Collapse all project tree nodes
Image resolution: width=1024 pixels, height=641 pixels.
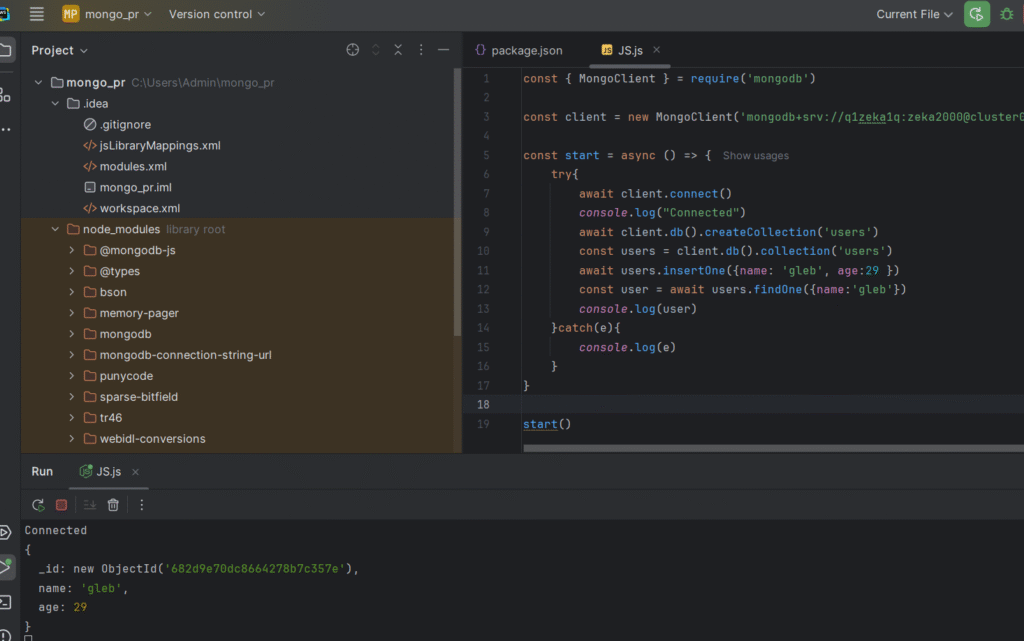398,50
